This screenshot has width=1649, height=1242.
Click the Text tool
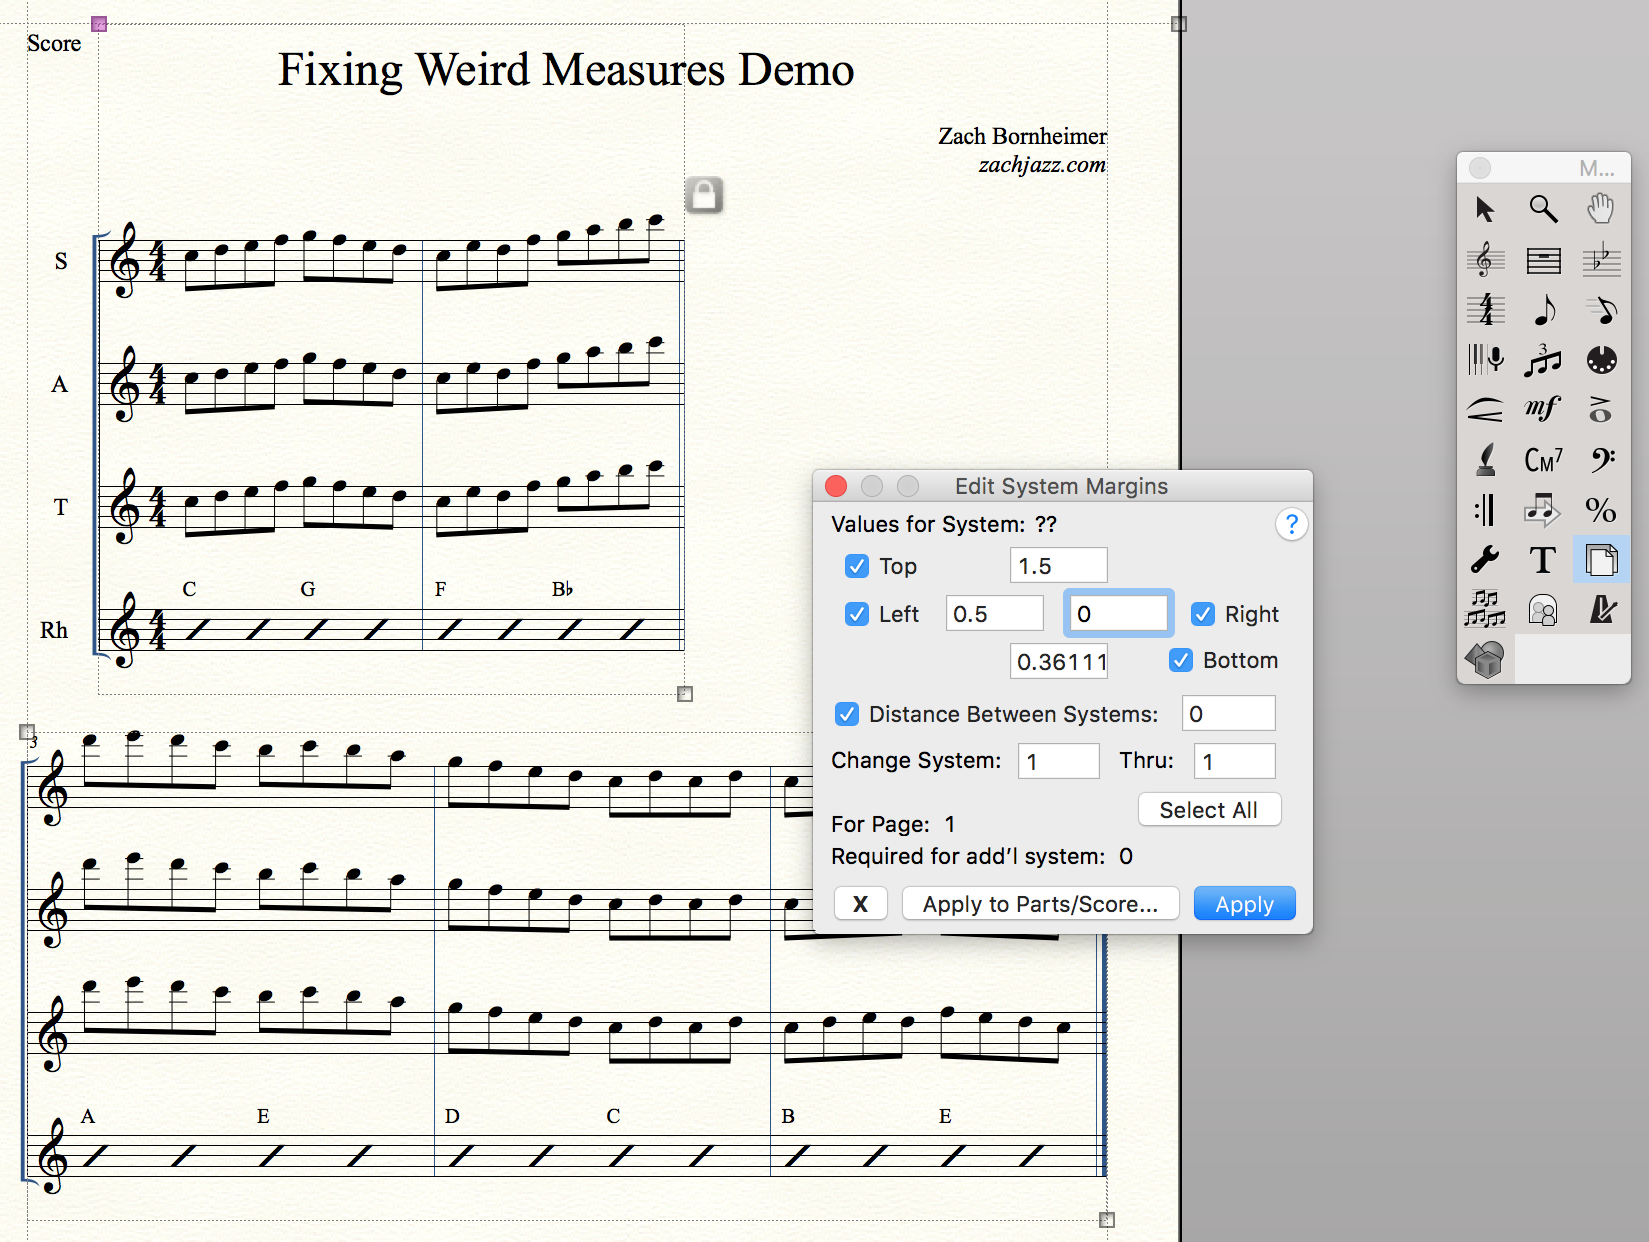pyautogui.click(x=1543, y=560)
